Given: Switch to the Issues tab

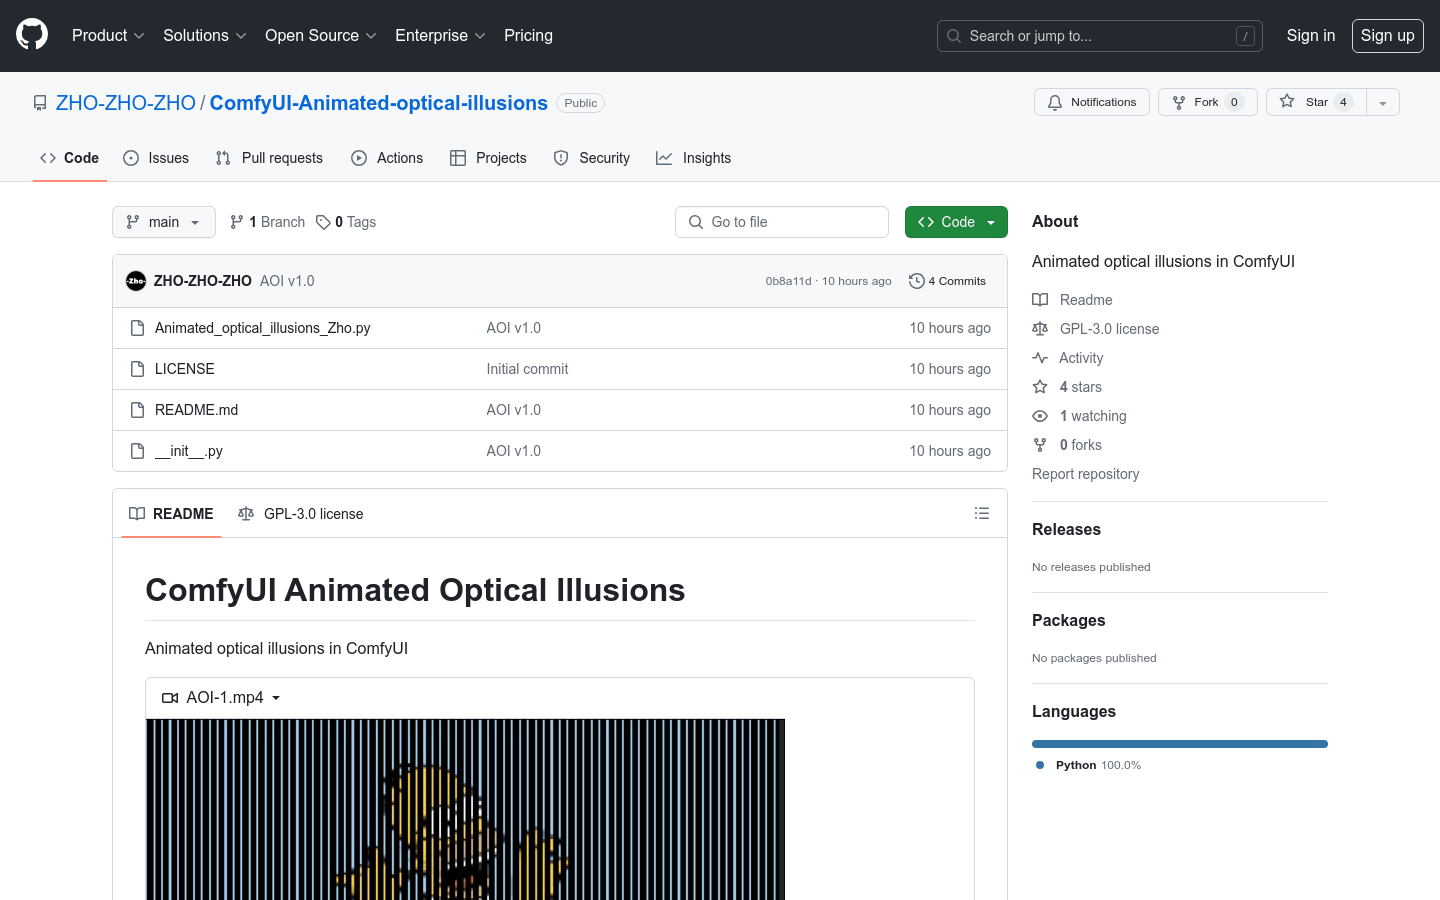Looking at the screenshot, I should click(x=156, y=158).
